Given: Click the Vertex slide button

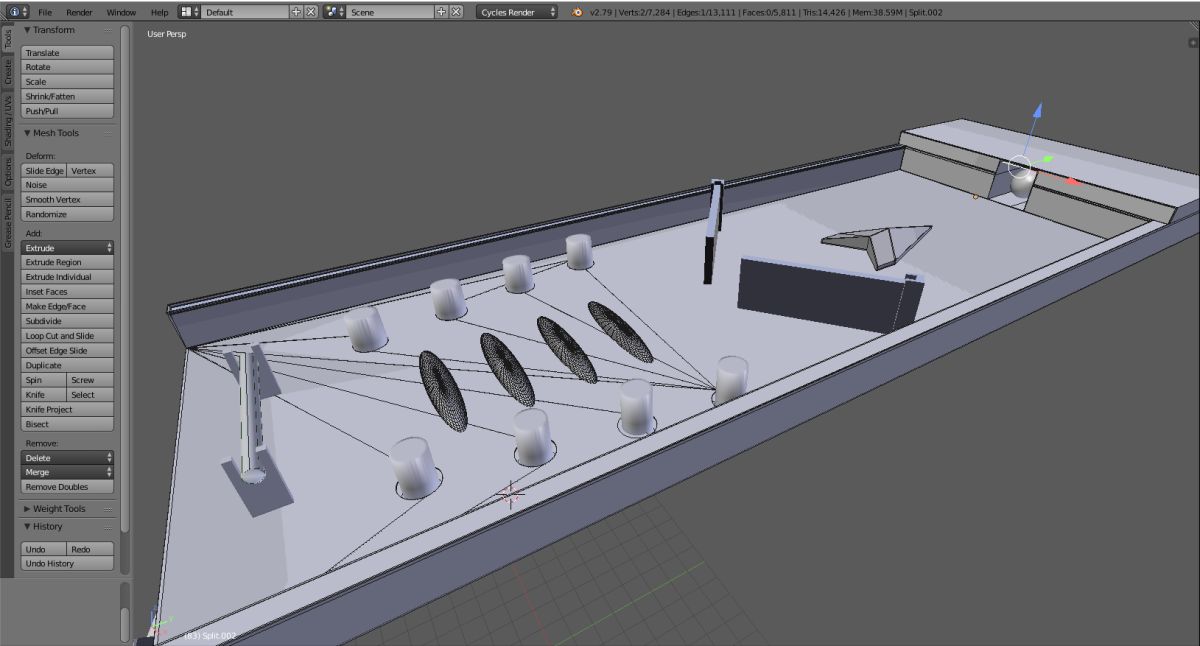Looking at the screenshot, I should tap(91, 171).
